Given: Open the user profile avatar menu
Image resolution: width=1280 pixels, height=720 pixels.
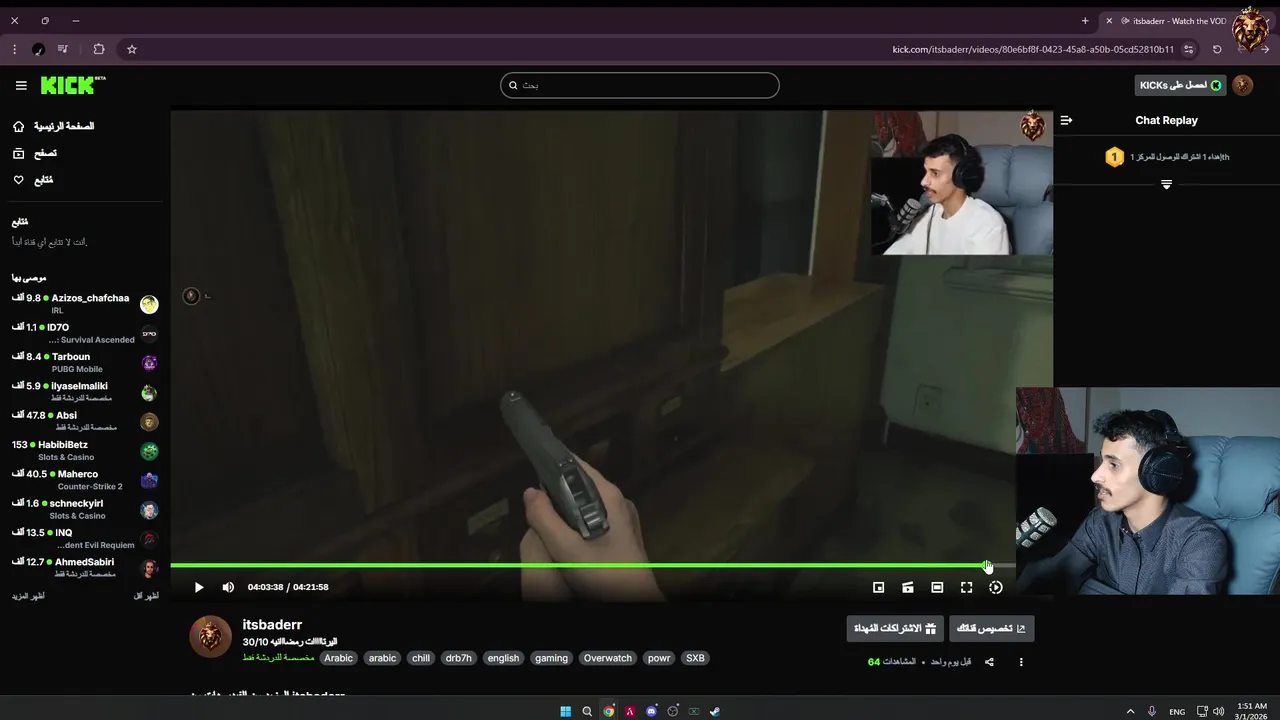Looking at the screenshot, I should 1243,85.
